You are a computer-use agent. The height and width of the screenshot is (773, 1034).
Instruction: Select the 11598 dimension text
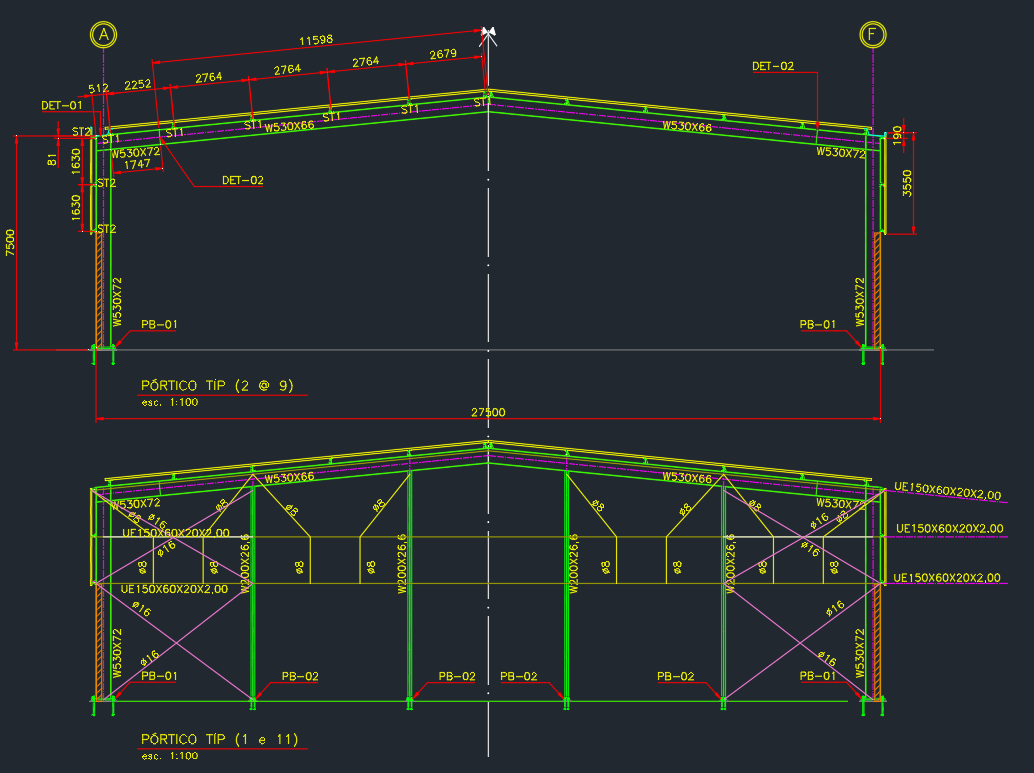coord(316,41)
